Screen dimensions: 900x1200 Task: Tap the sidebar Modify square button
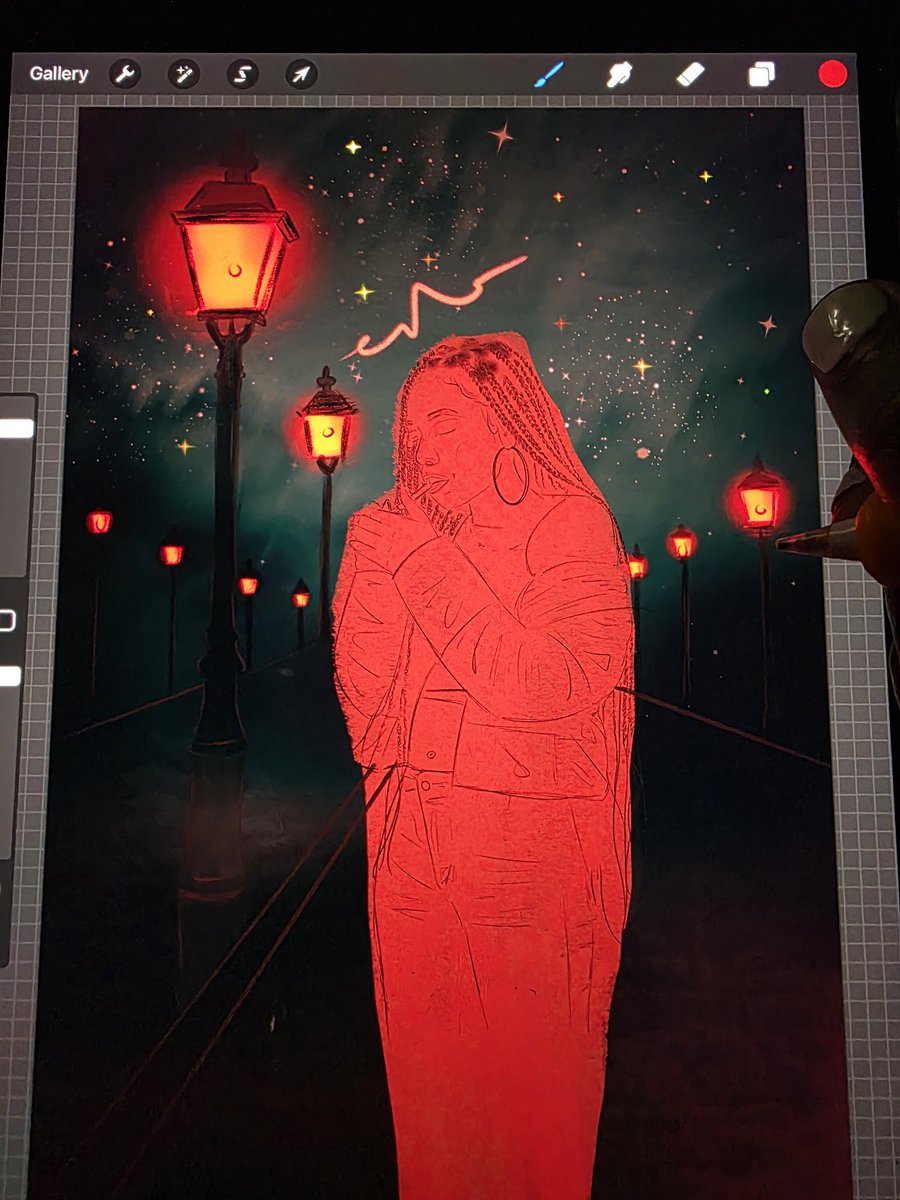pos(6,621)
